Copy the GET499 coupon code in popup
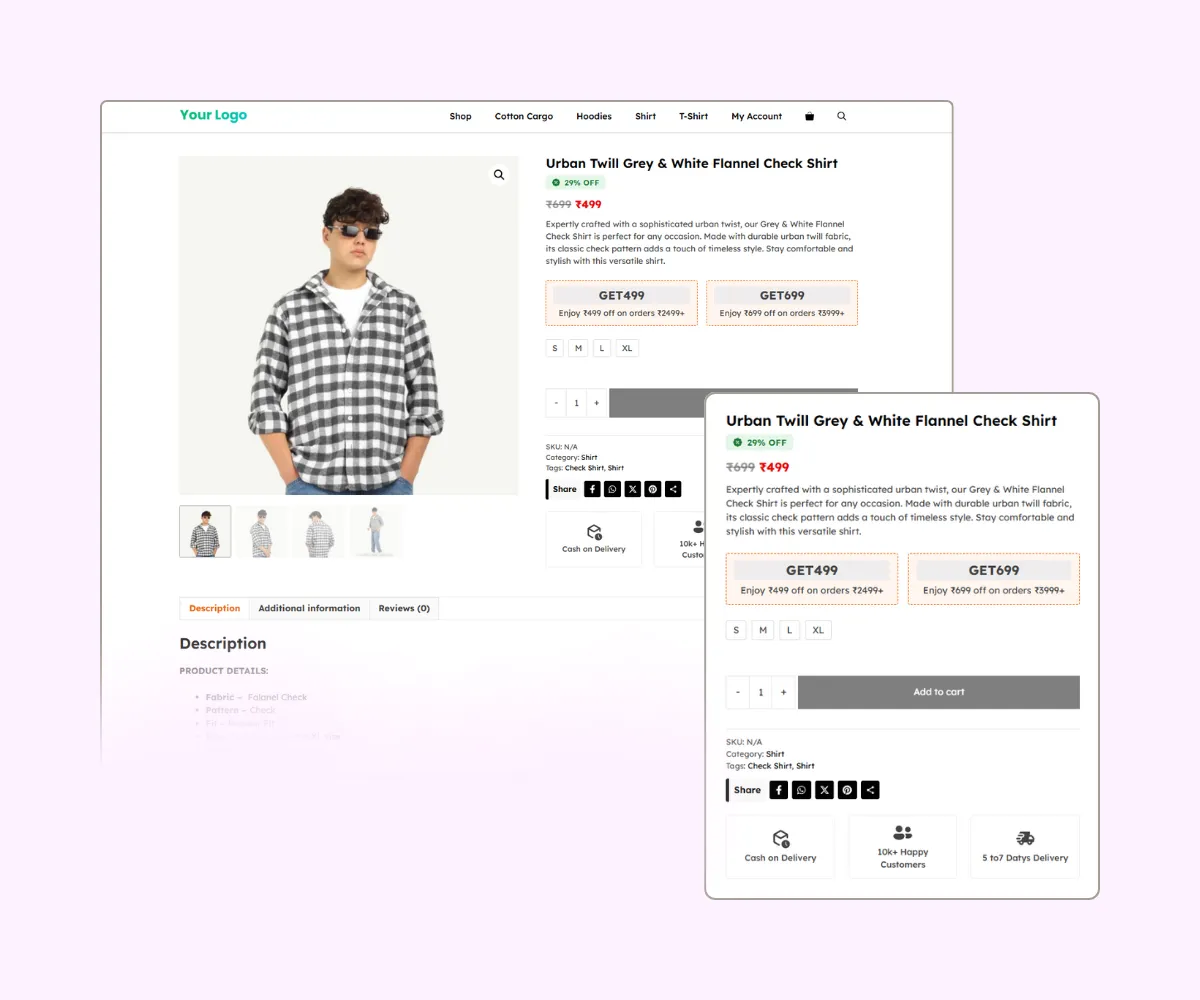 coord(812,570)
